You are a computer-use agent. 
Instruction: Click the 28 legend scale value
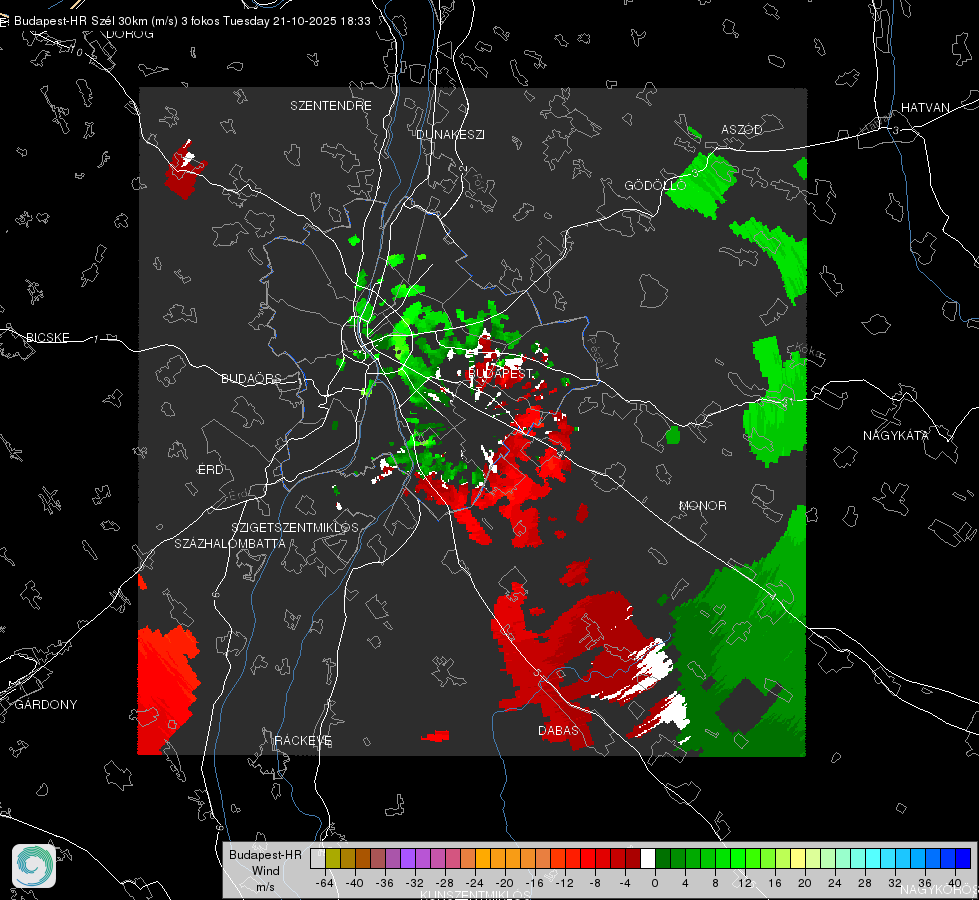(865, 883)
